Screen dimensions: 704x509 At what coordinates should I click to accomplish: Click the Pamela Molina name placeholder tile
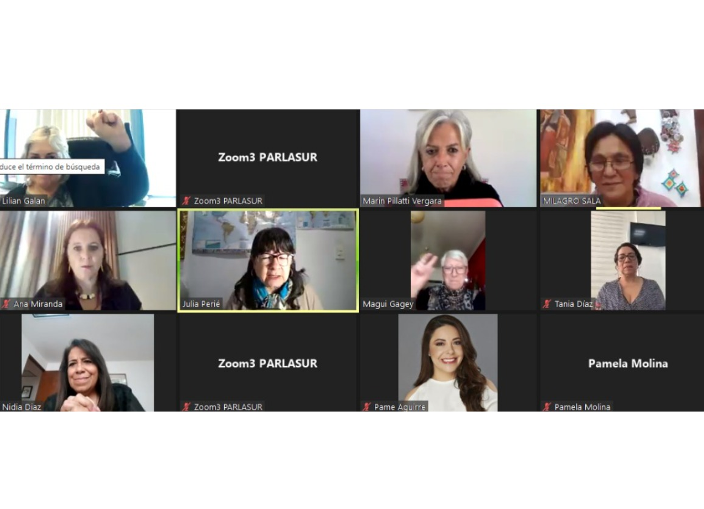622,363
